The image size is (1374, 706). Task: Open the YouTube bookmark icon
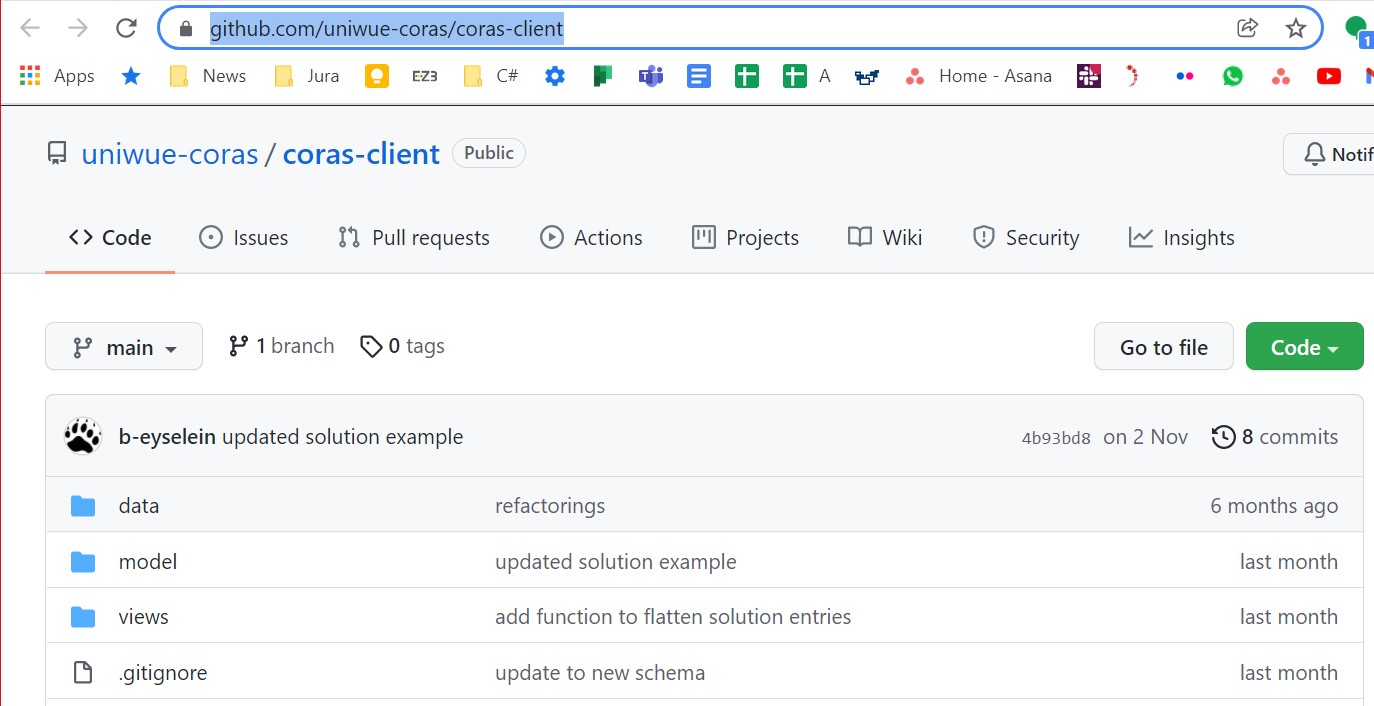[x=1328, y=76]
